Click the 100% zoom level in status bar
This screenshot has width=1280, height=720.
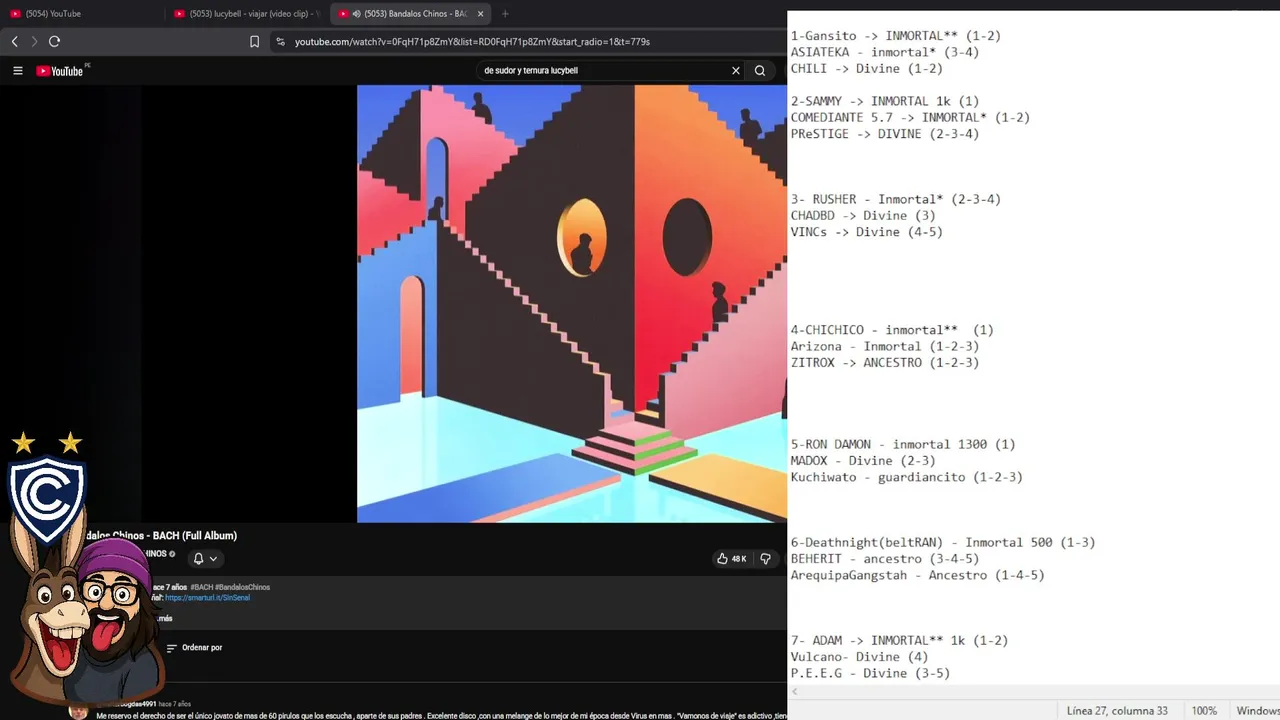pos(1204,711)
